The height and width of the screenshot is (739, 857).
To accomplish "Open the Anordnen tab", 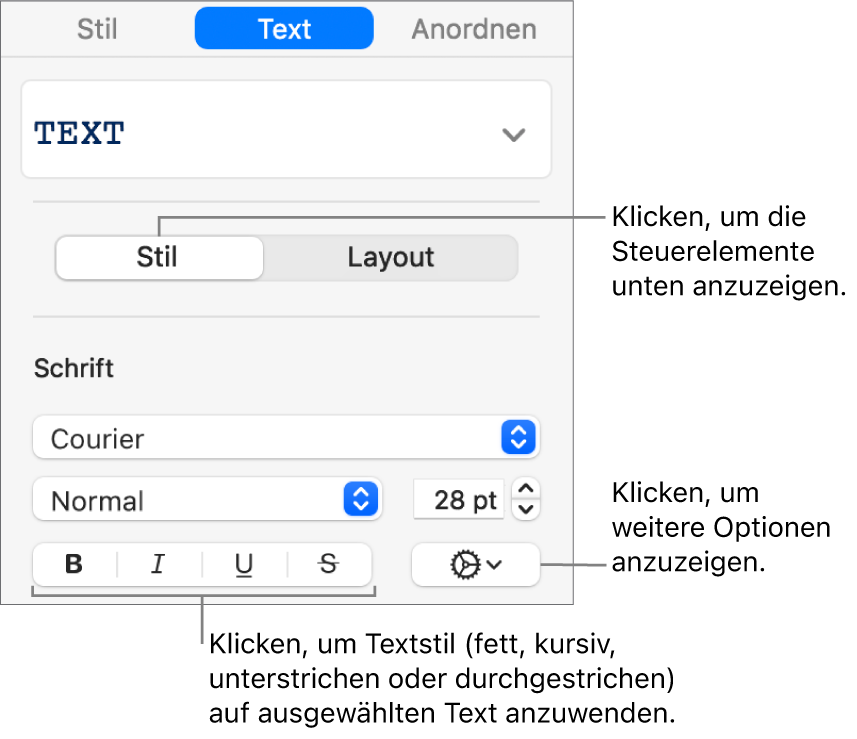I will tap(474, 29).
